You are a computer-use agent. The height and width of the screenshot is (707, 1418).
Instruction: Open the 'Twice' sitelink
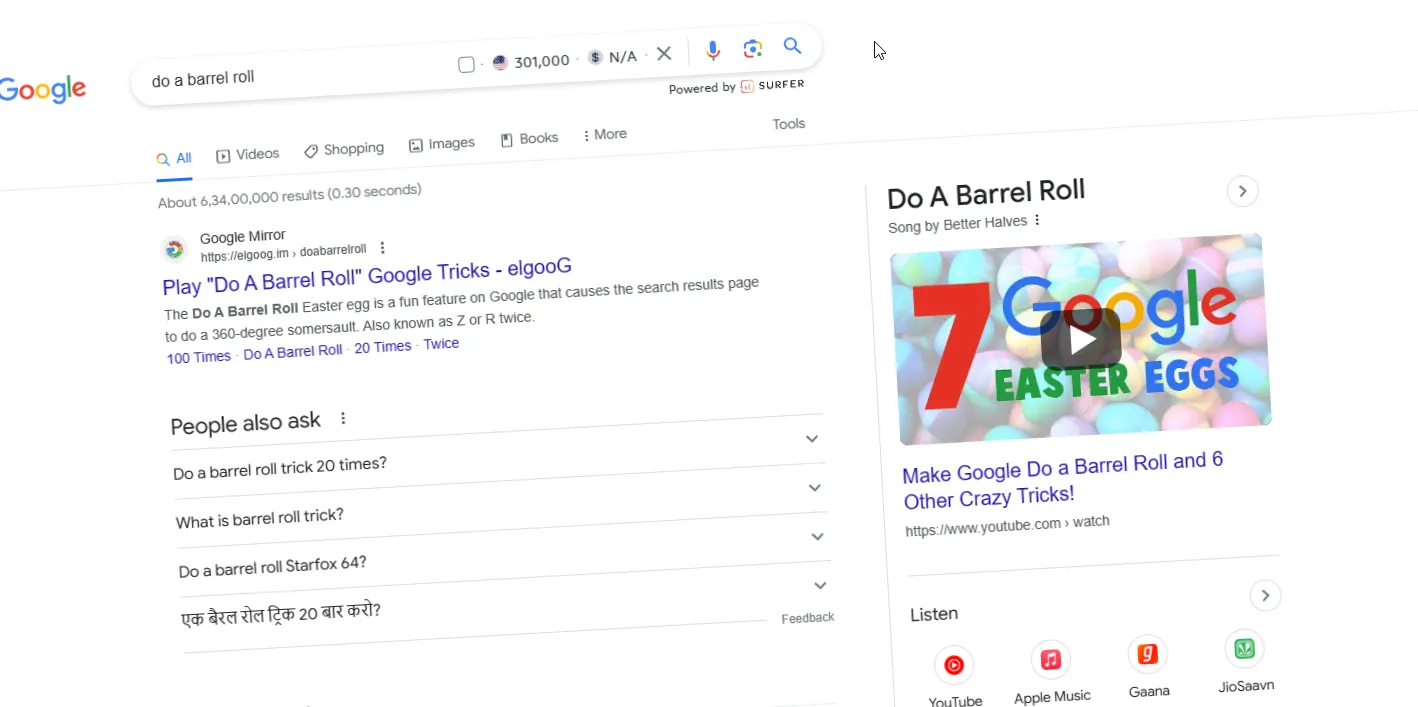tap(441, 344)
